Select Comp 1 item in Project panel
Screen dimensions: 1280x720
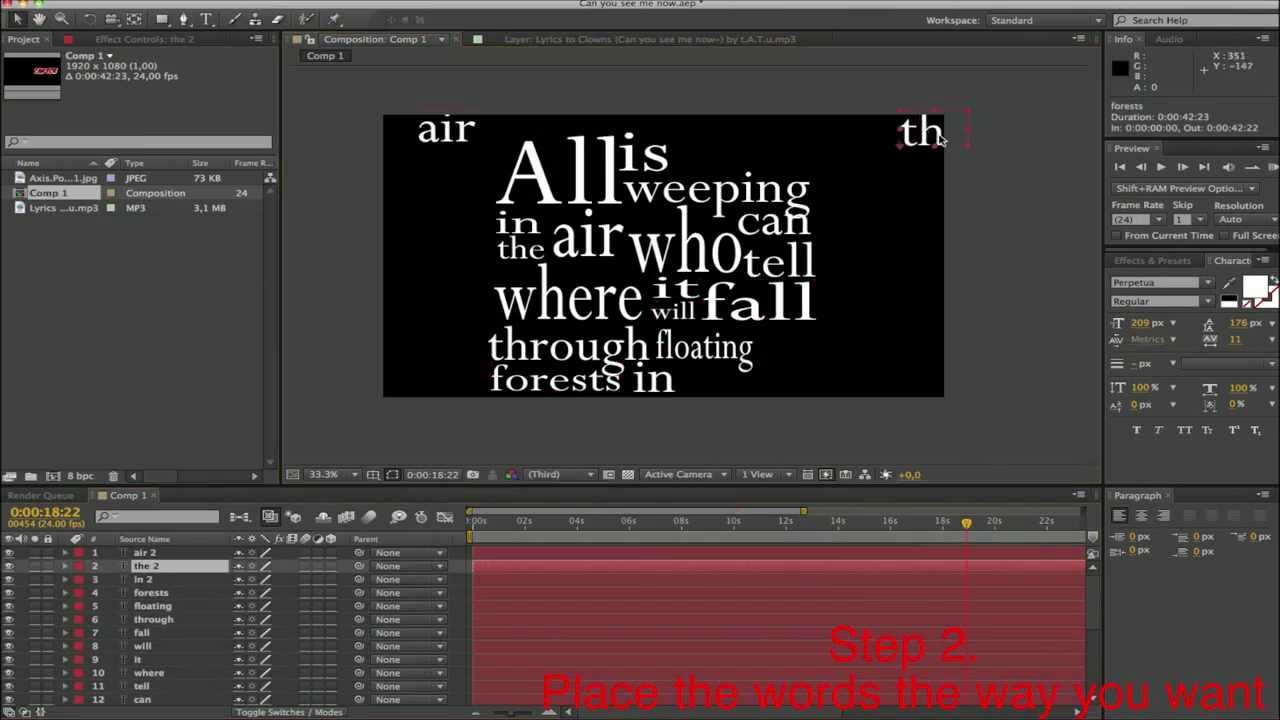pos(49,193)
